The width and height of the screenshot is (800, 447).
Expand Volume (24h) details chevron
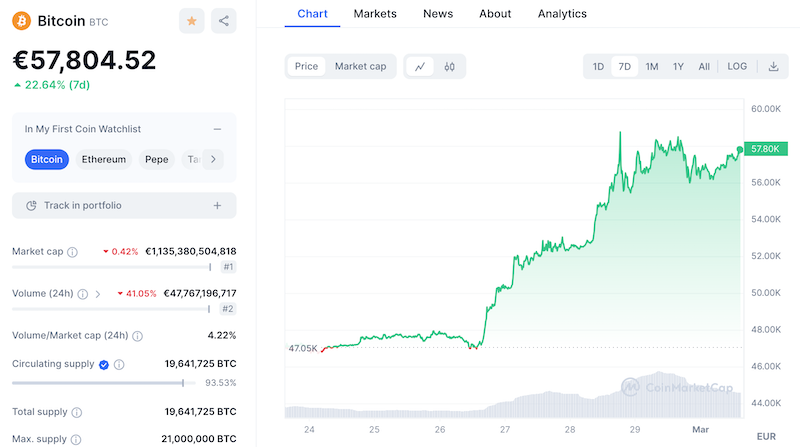[98, 294]
